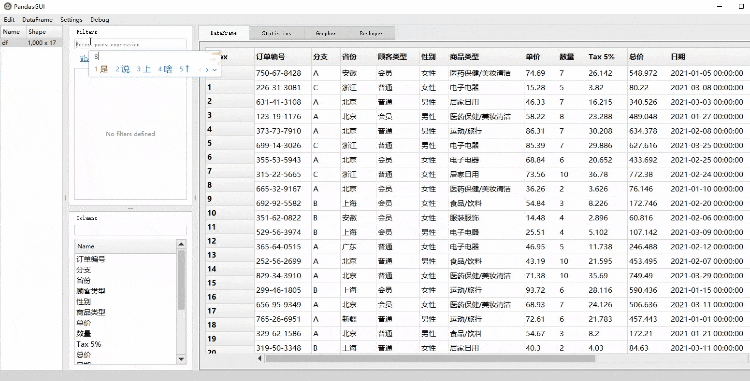Click the column list vertical scrollbar thumb
This screenshot has height=381, width=750.
(181, 280)
